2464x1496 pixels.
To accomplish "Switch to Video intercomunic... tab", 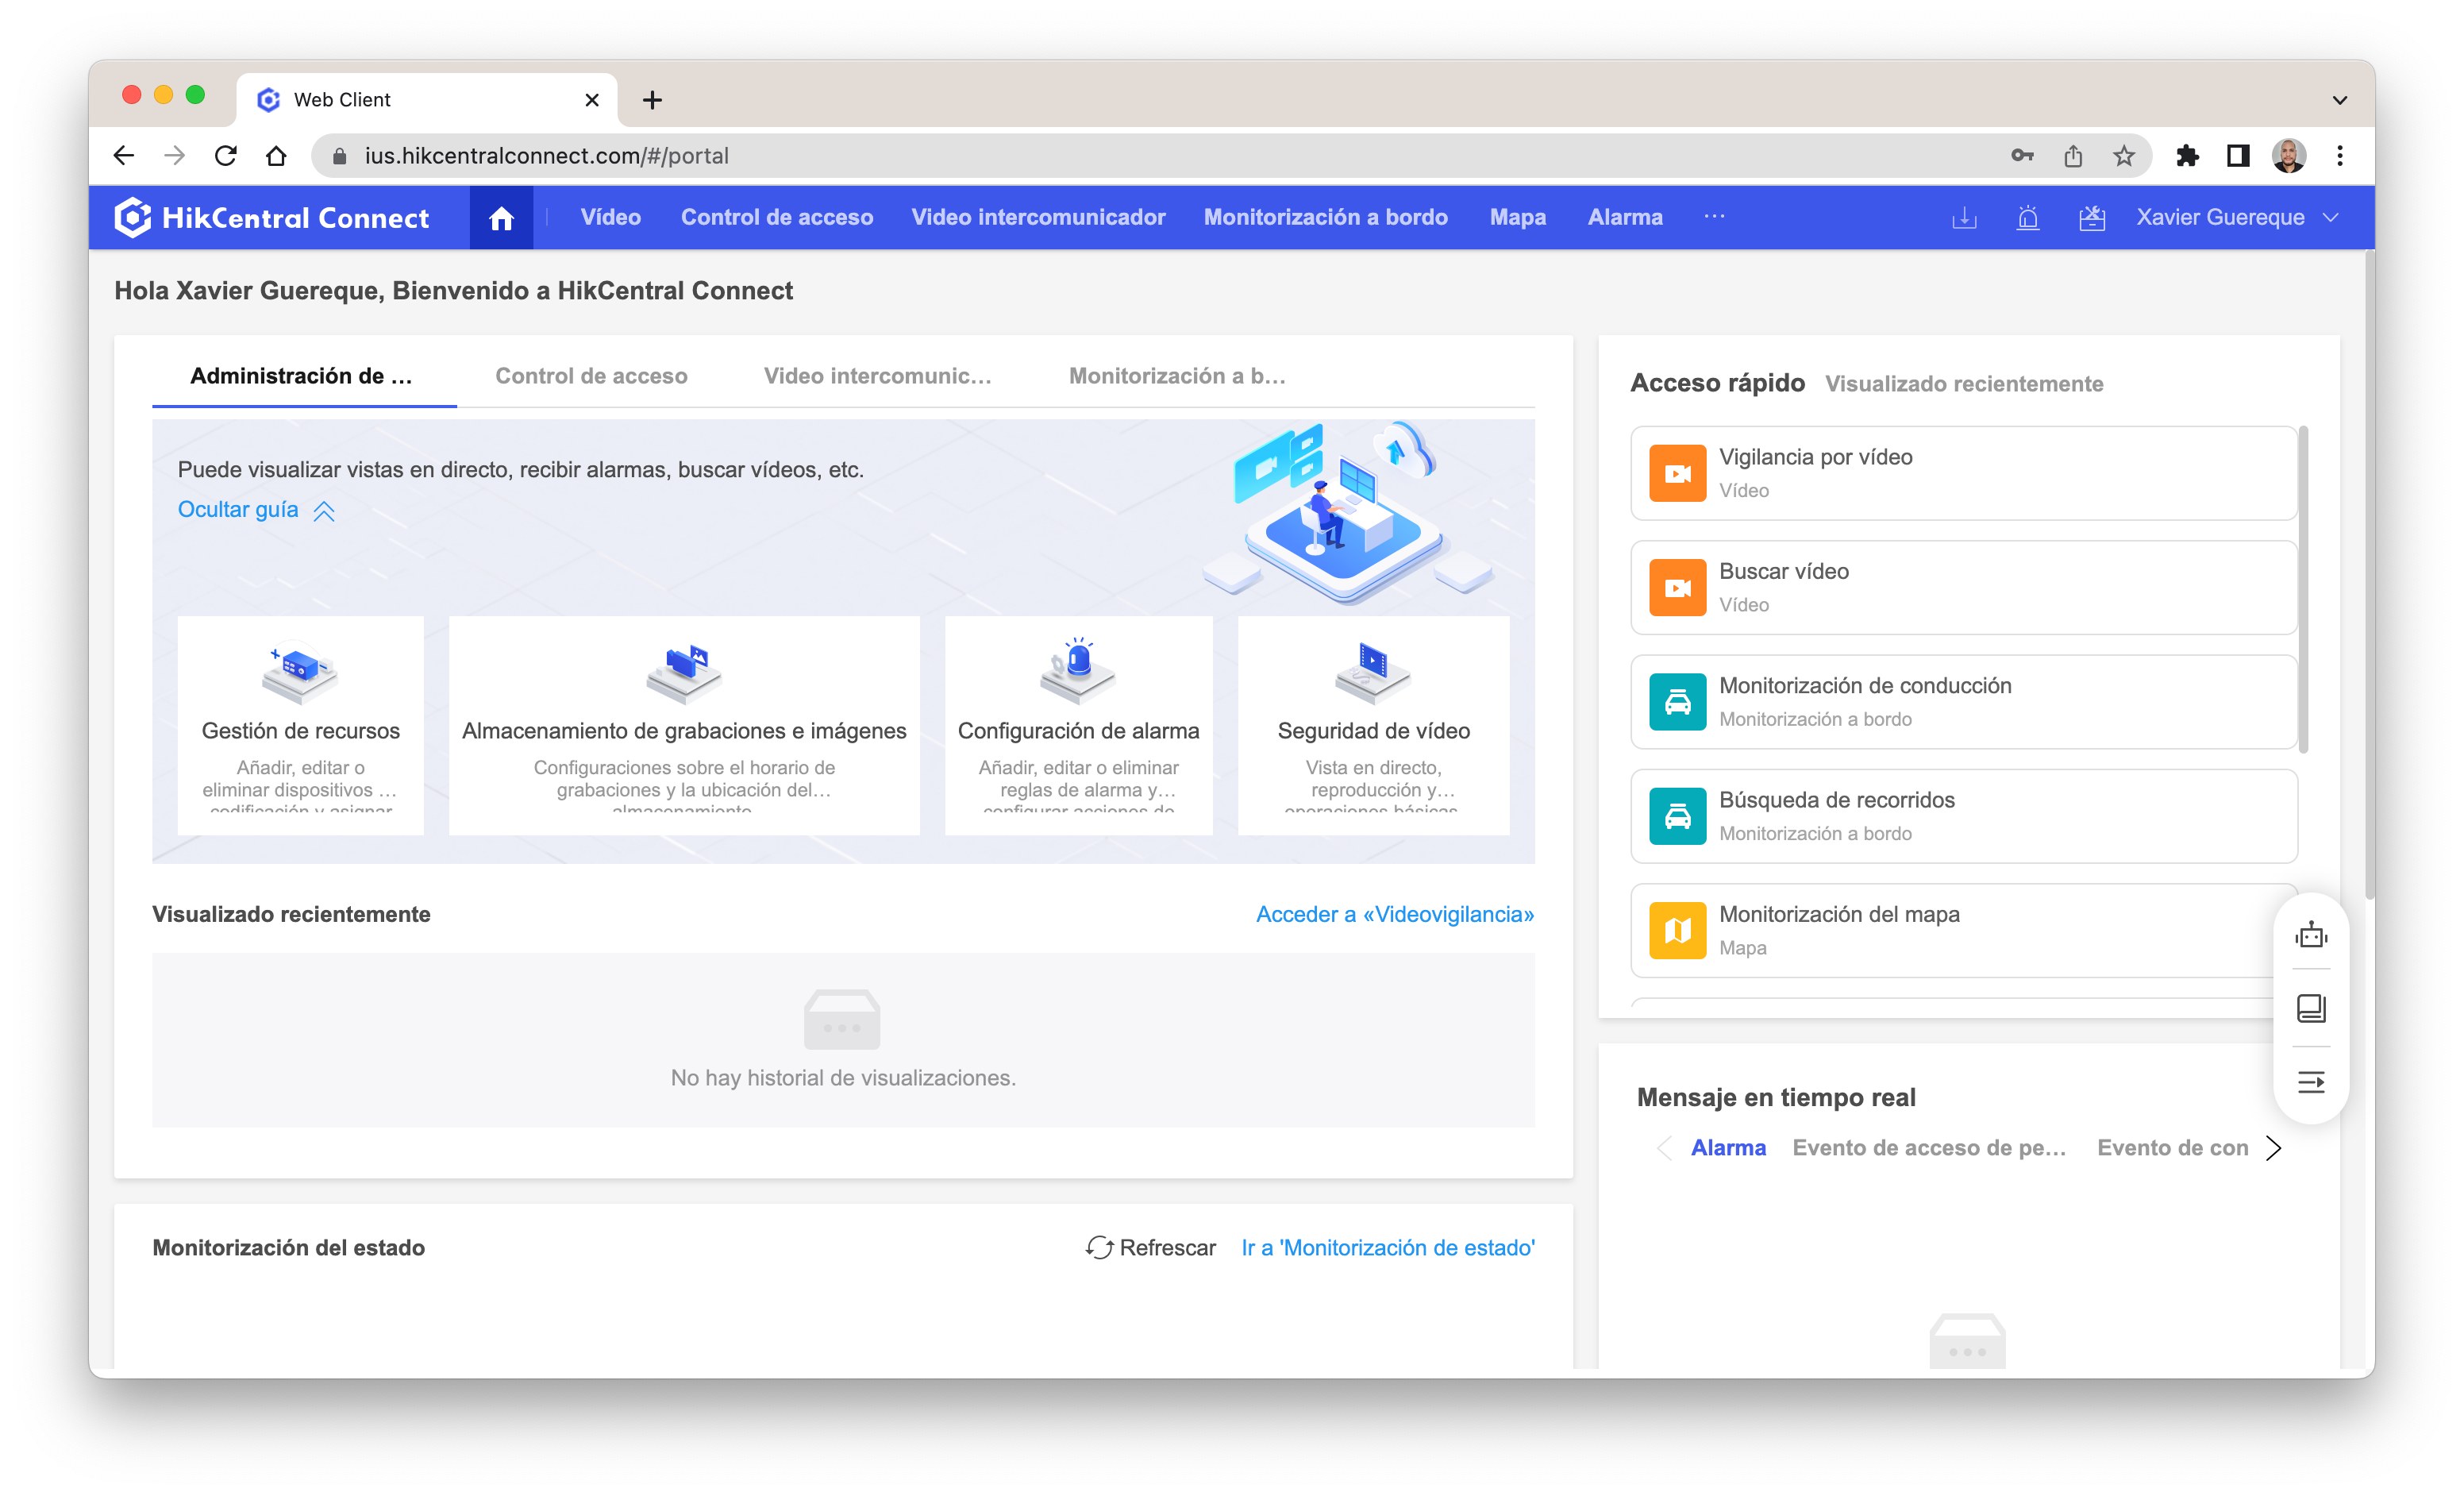I will [877, 376].
